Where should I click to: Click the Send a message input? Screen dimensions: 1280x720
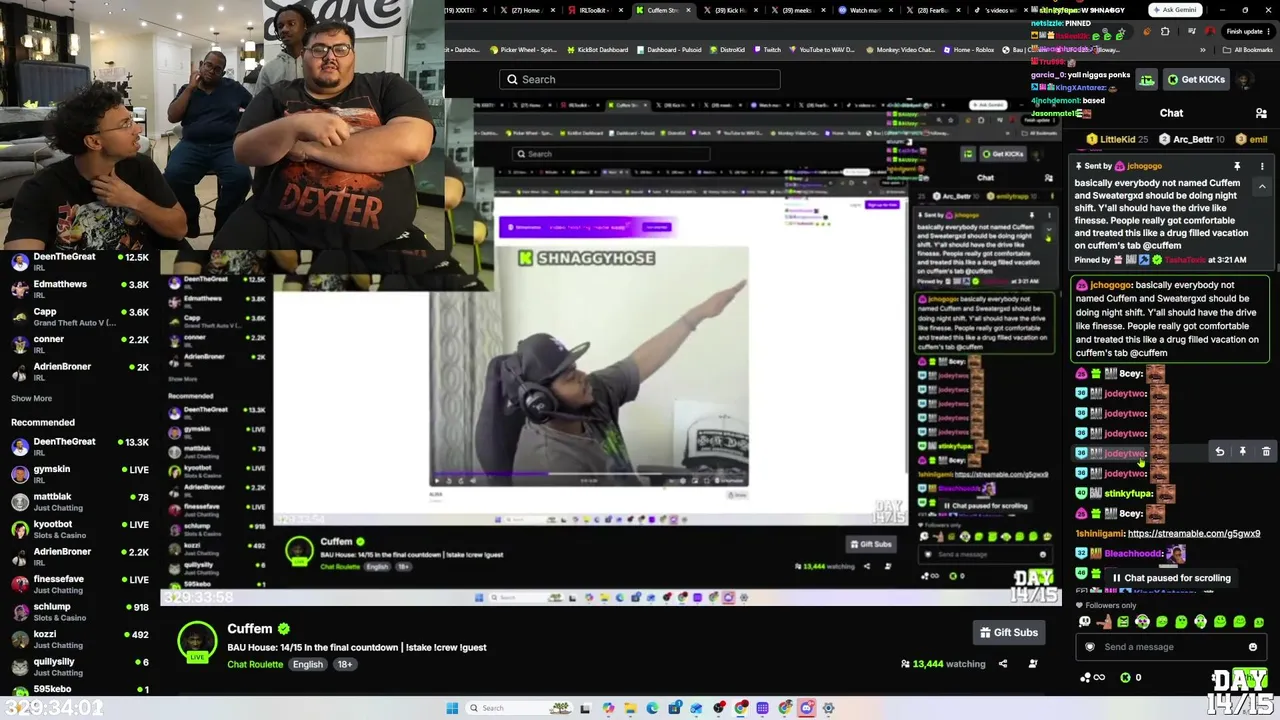1170,647
